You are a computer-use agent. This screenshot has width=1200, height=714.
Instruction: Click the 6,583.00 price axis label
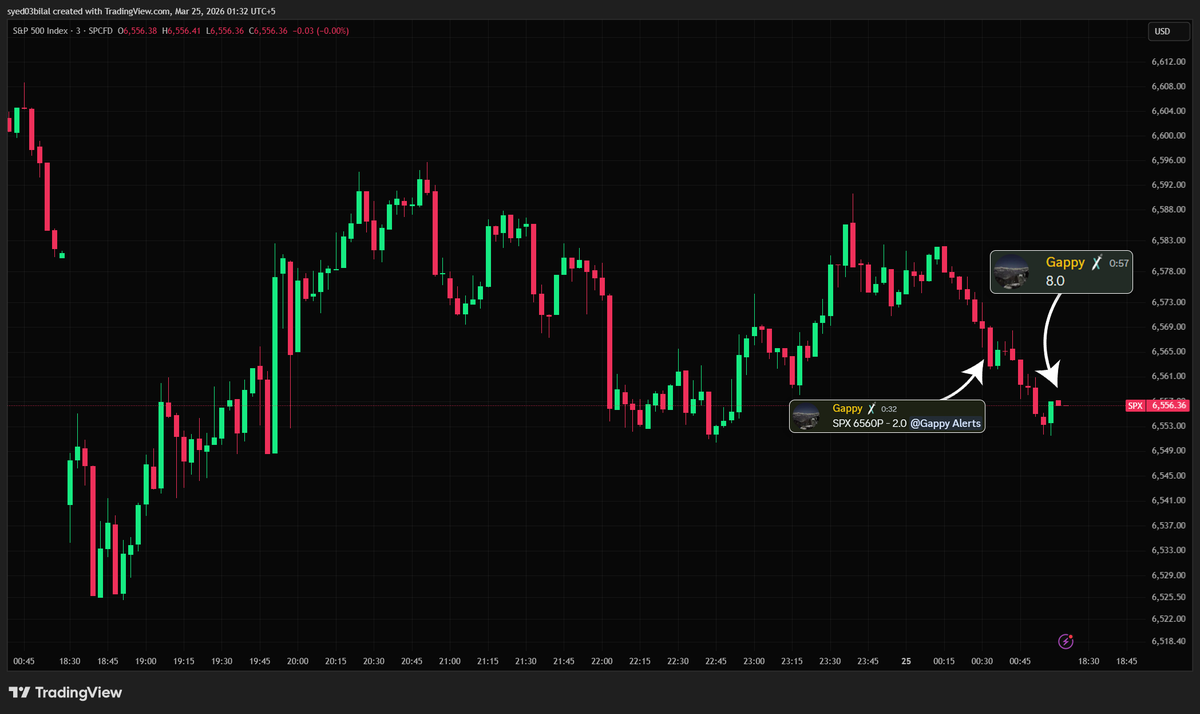[x=1168, y=241]
